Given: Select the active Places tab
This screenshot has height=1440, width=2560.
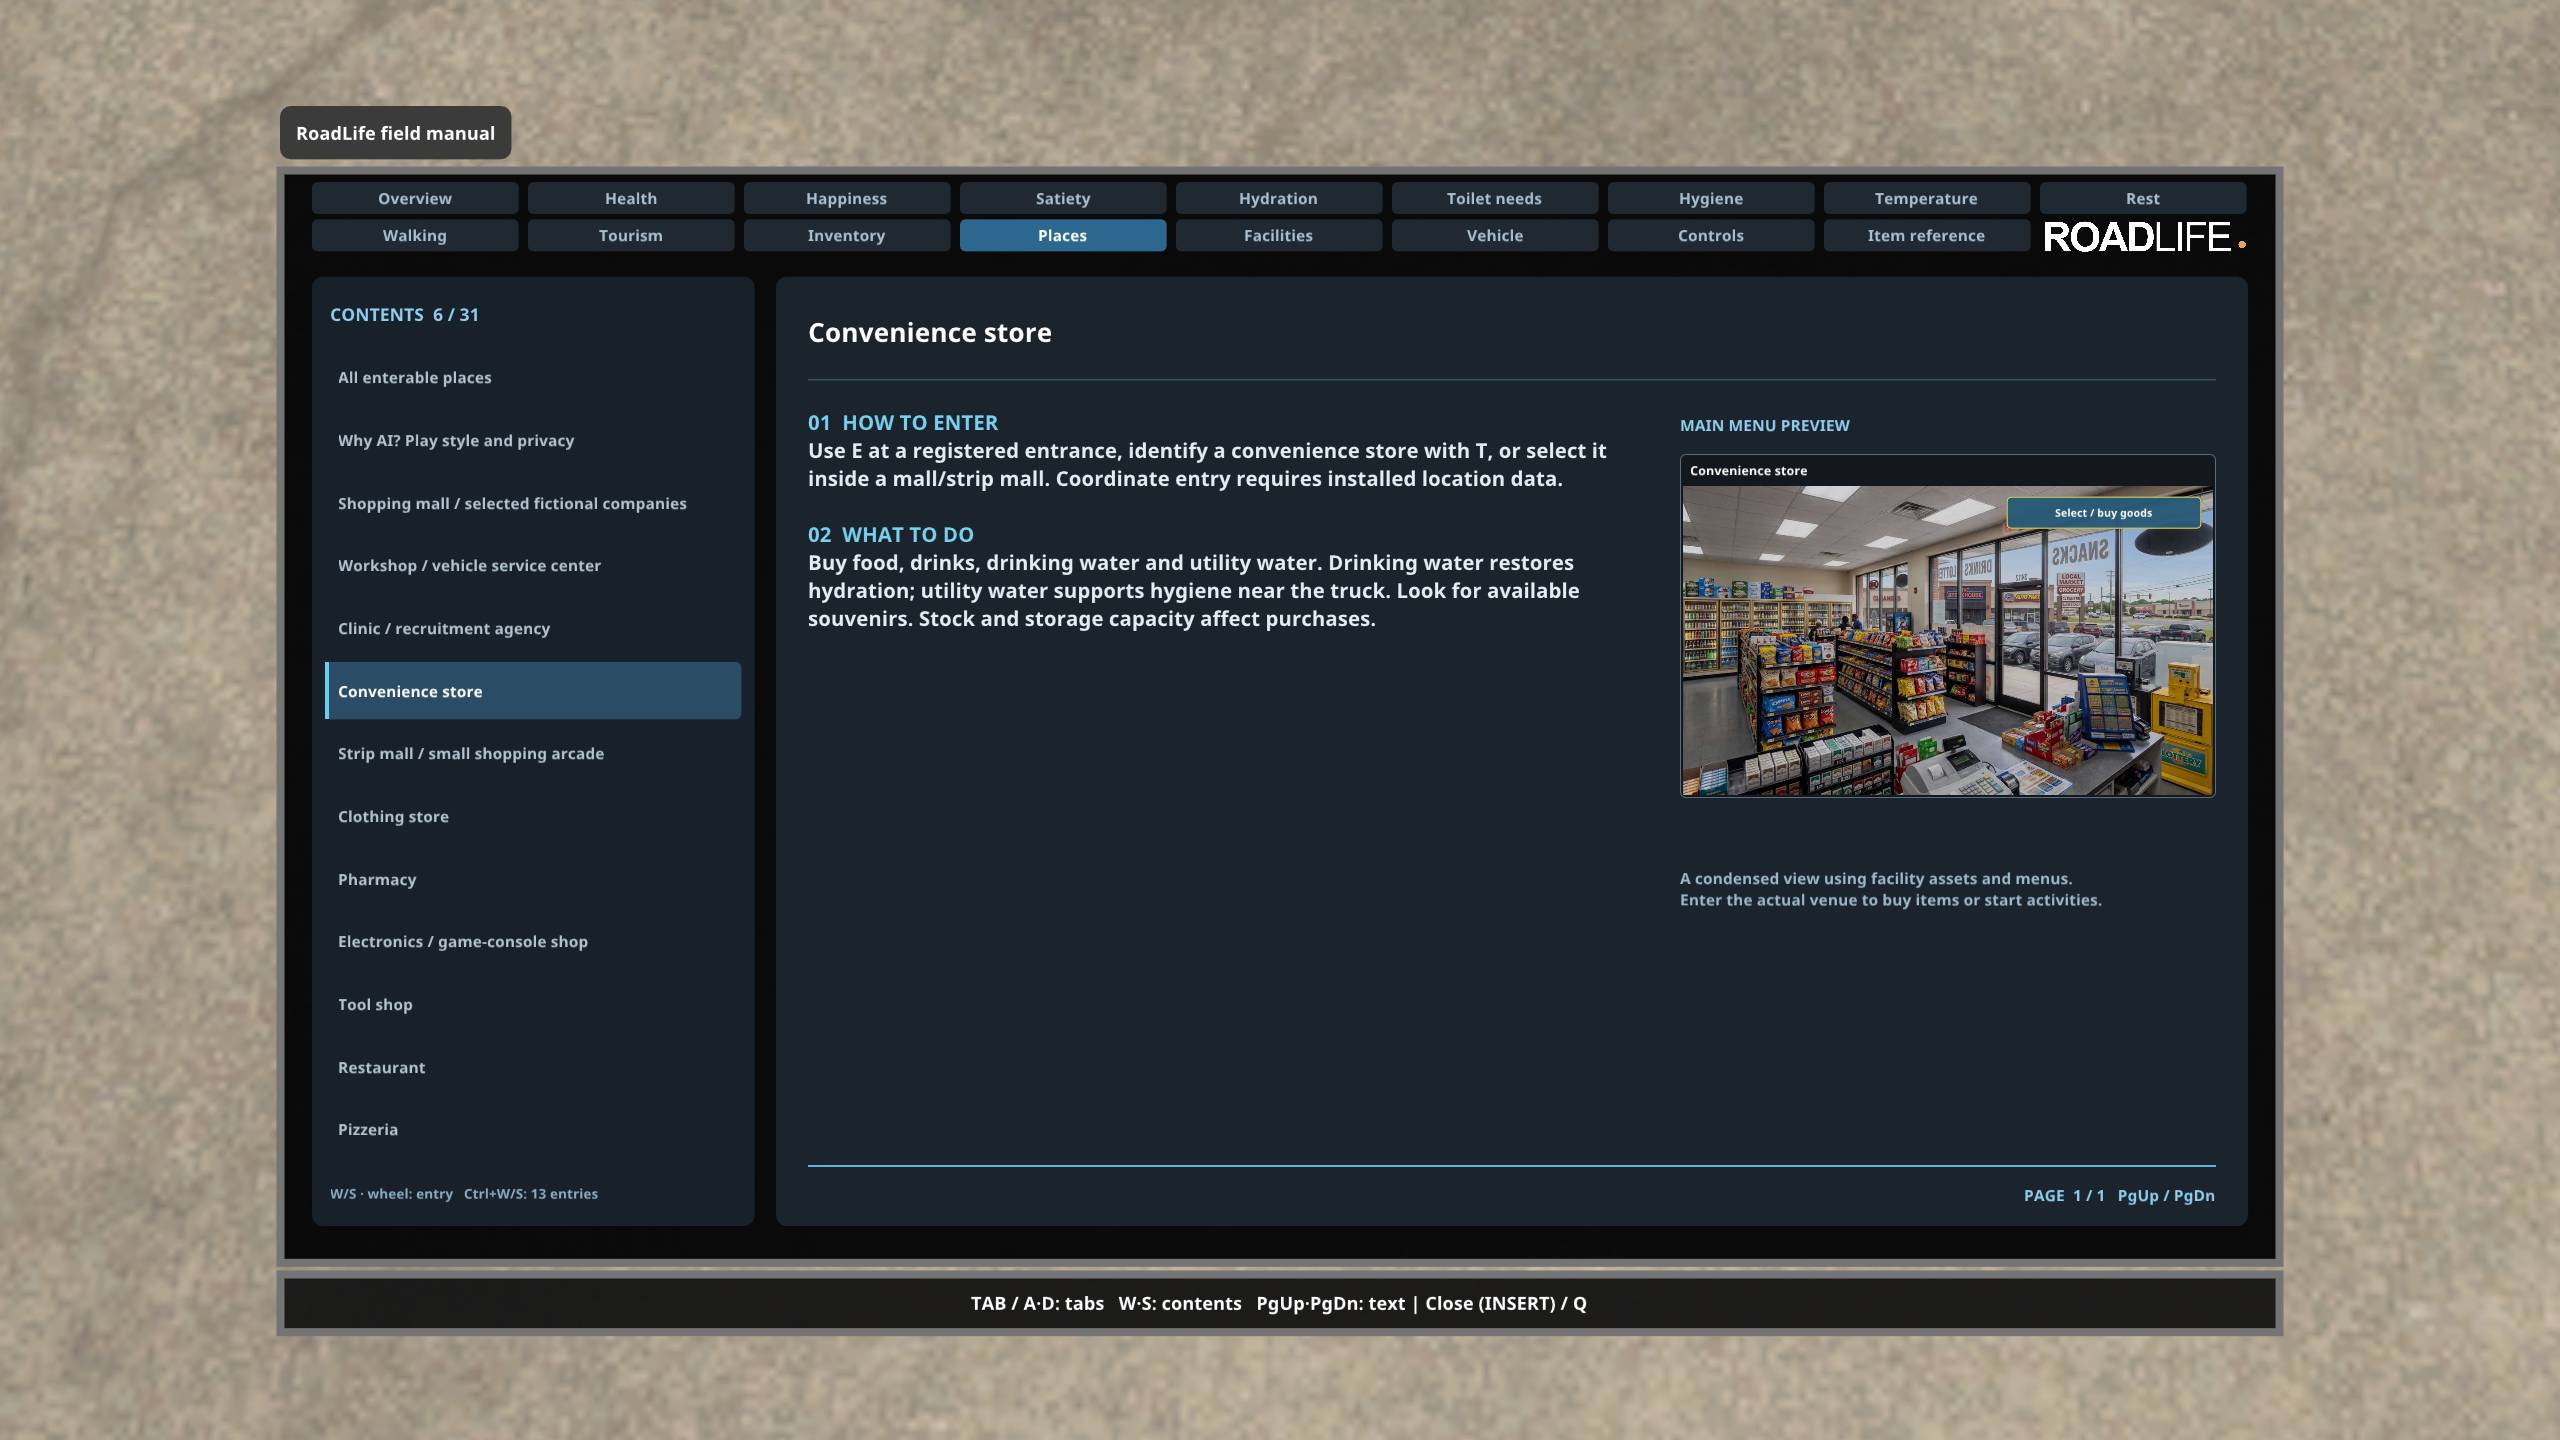Looking at the screenshot, I should (1063, 235).
